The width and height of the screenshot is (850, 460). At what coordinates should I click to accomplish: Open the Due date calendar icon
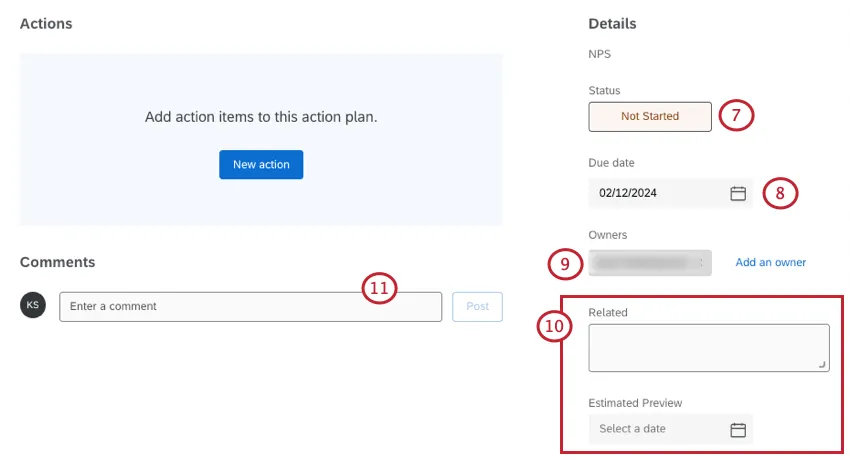click(x=738, y=193)
